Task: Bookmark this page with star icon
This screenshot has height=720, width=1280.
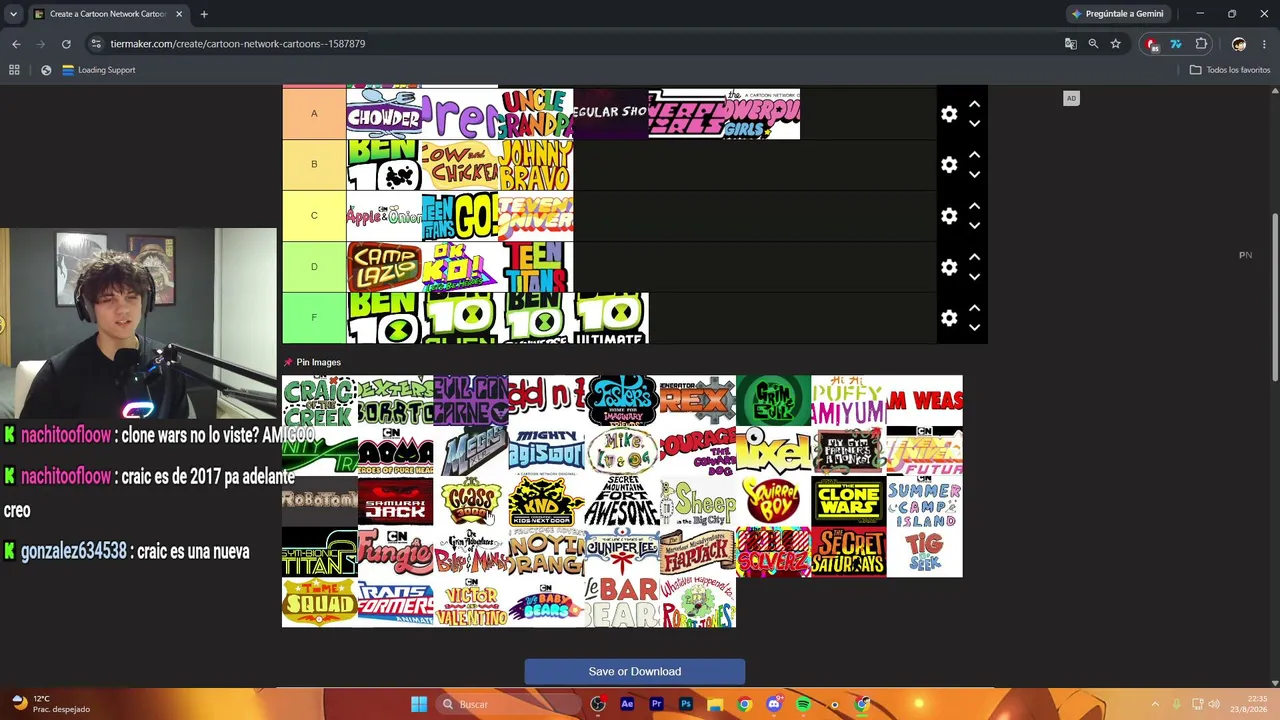Action: click(1116, 44)
